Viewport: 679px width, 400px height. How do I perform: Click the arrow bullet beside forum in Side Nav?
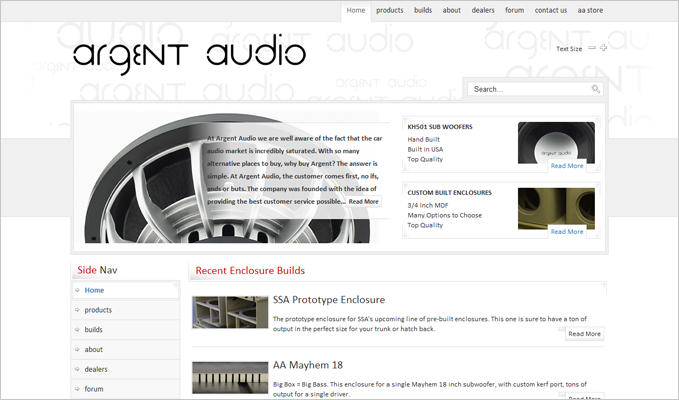(77, 389)
